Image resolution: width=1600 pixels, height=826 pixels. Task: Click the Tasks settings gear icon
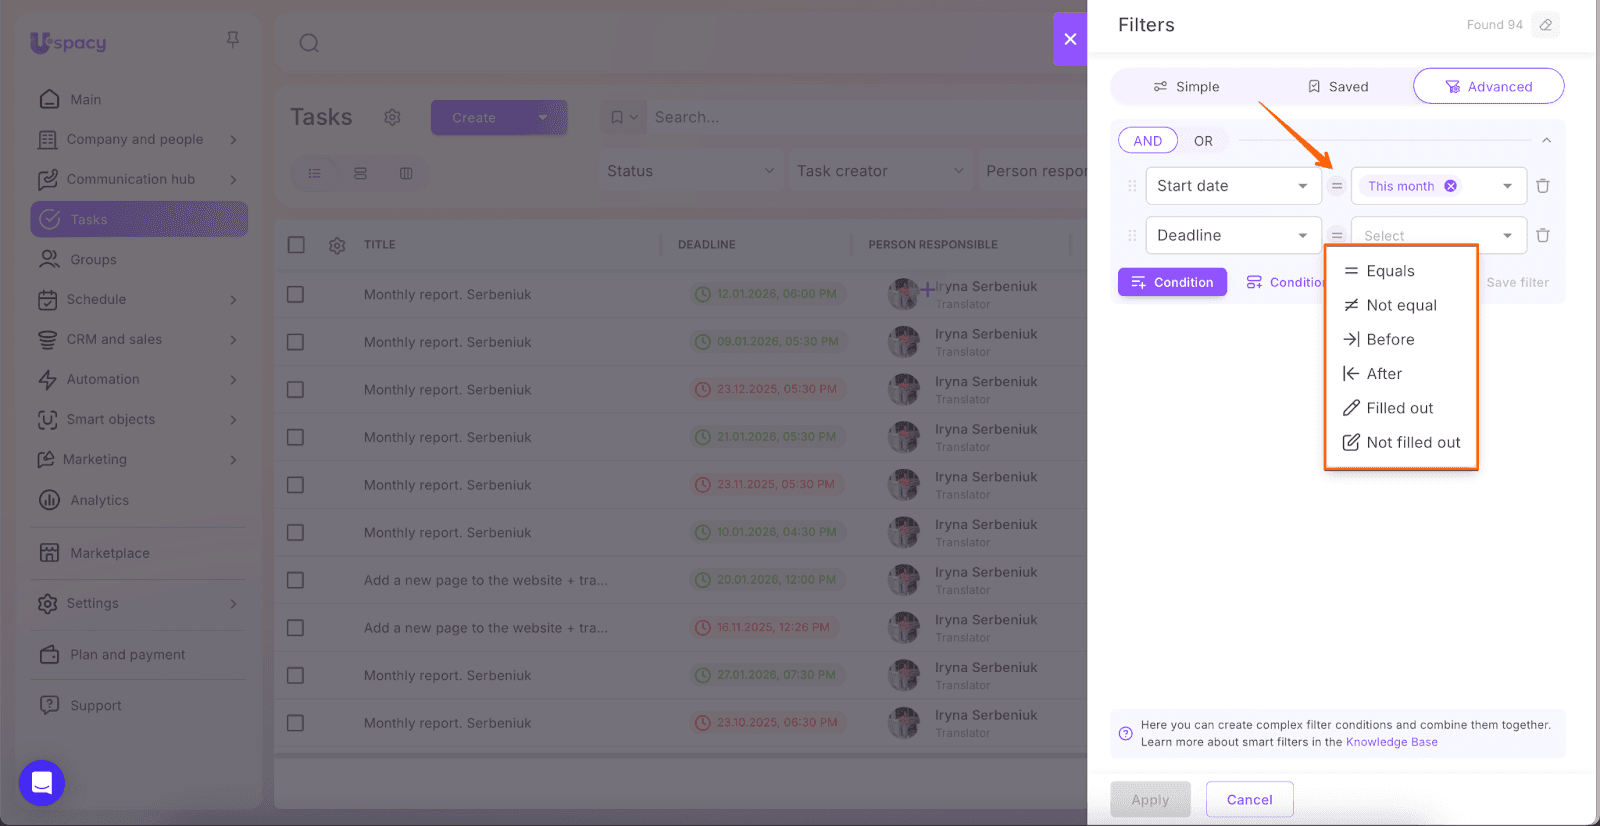(392, 118)
